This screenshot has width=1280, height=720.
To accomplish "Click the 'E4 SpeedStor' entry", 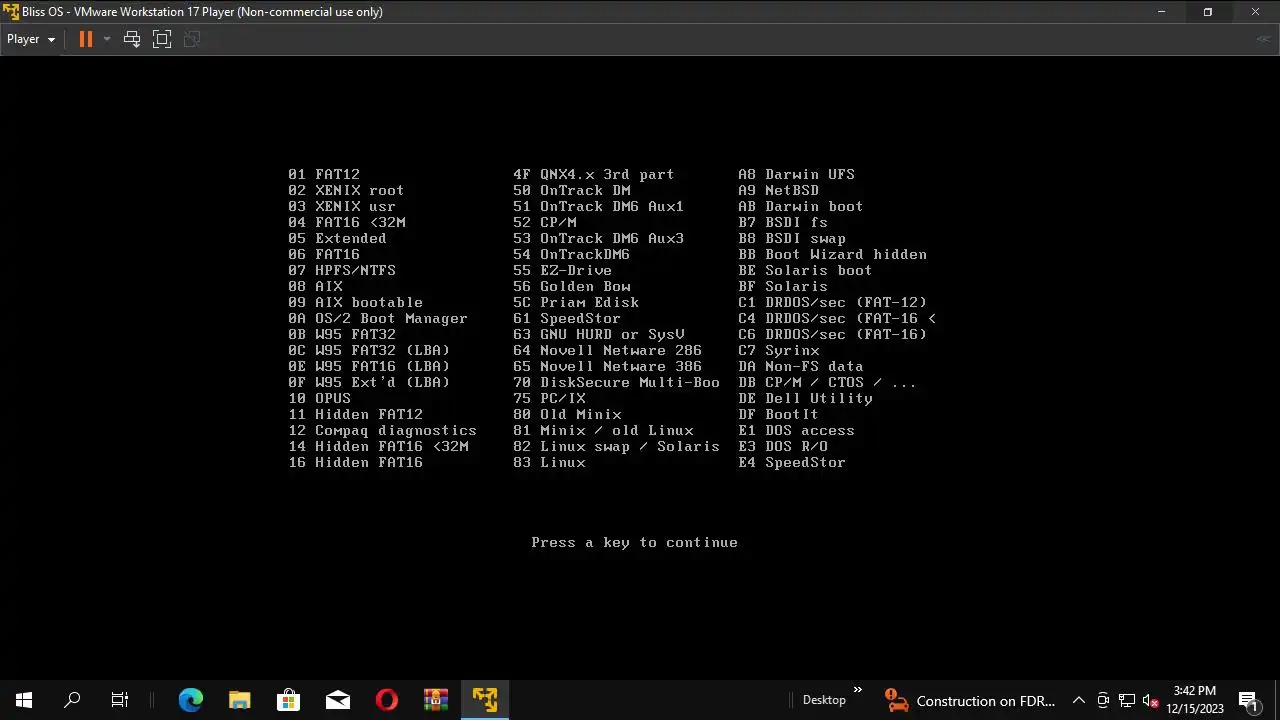I will point(792,462).
